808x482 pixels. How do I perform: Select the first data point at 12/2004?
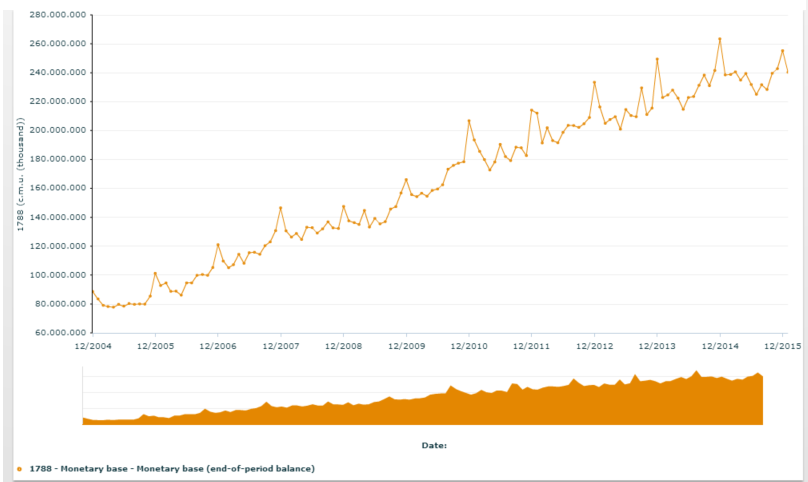tap(93, 291)
